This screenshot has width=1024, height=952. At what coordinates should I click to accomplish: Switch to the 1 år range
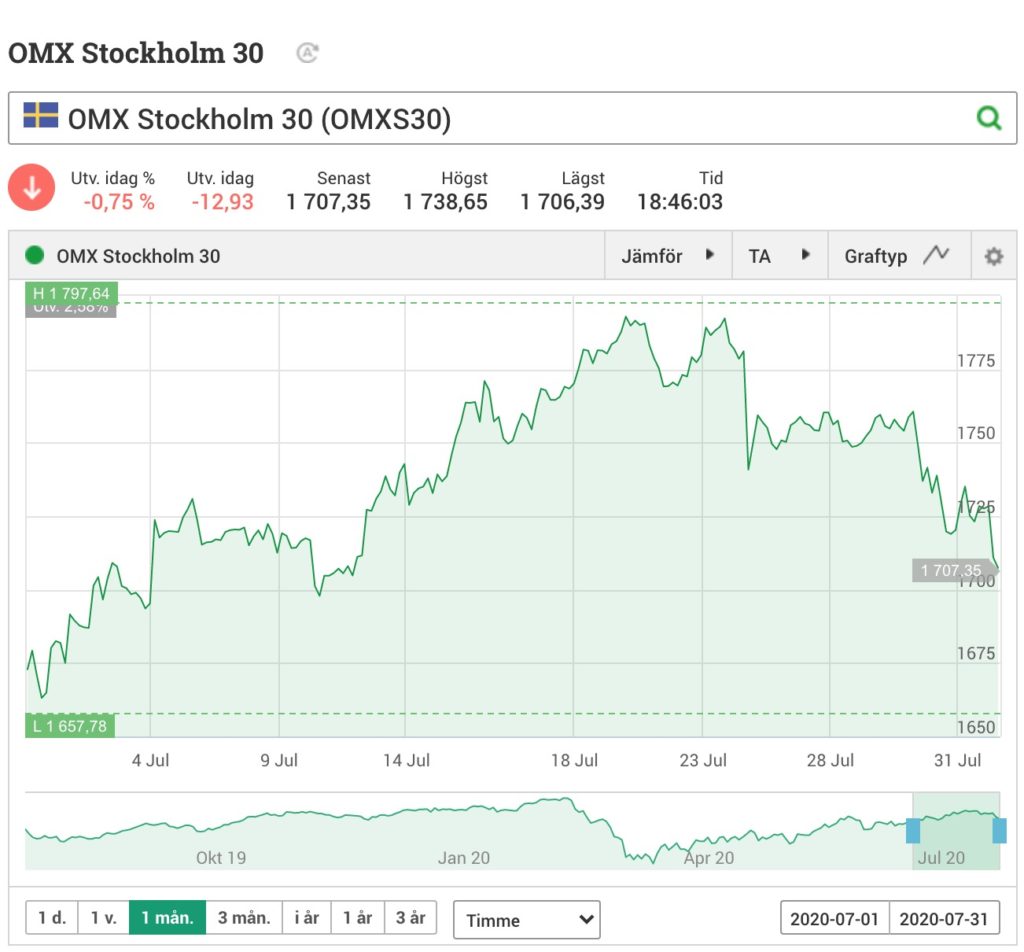pyautogui.click(x=358, y=917)
